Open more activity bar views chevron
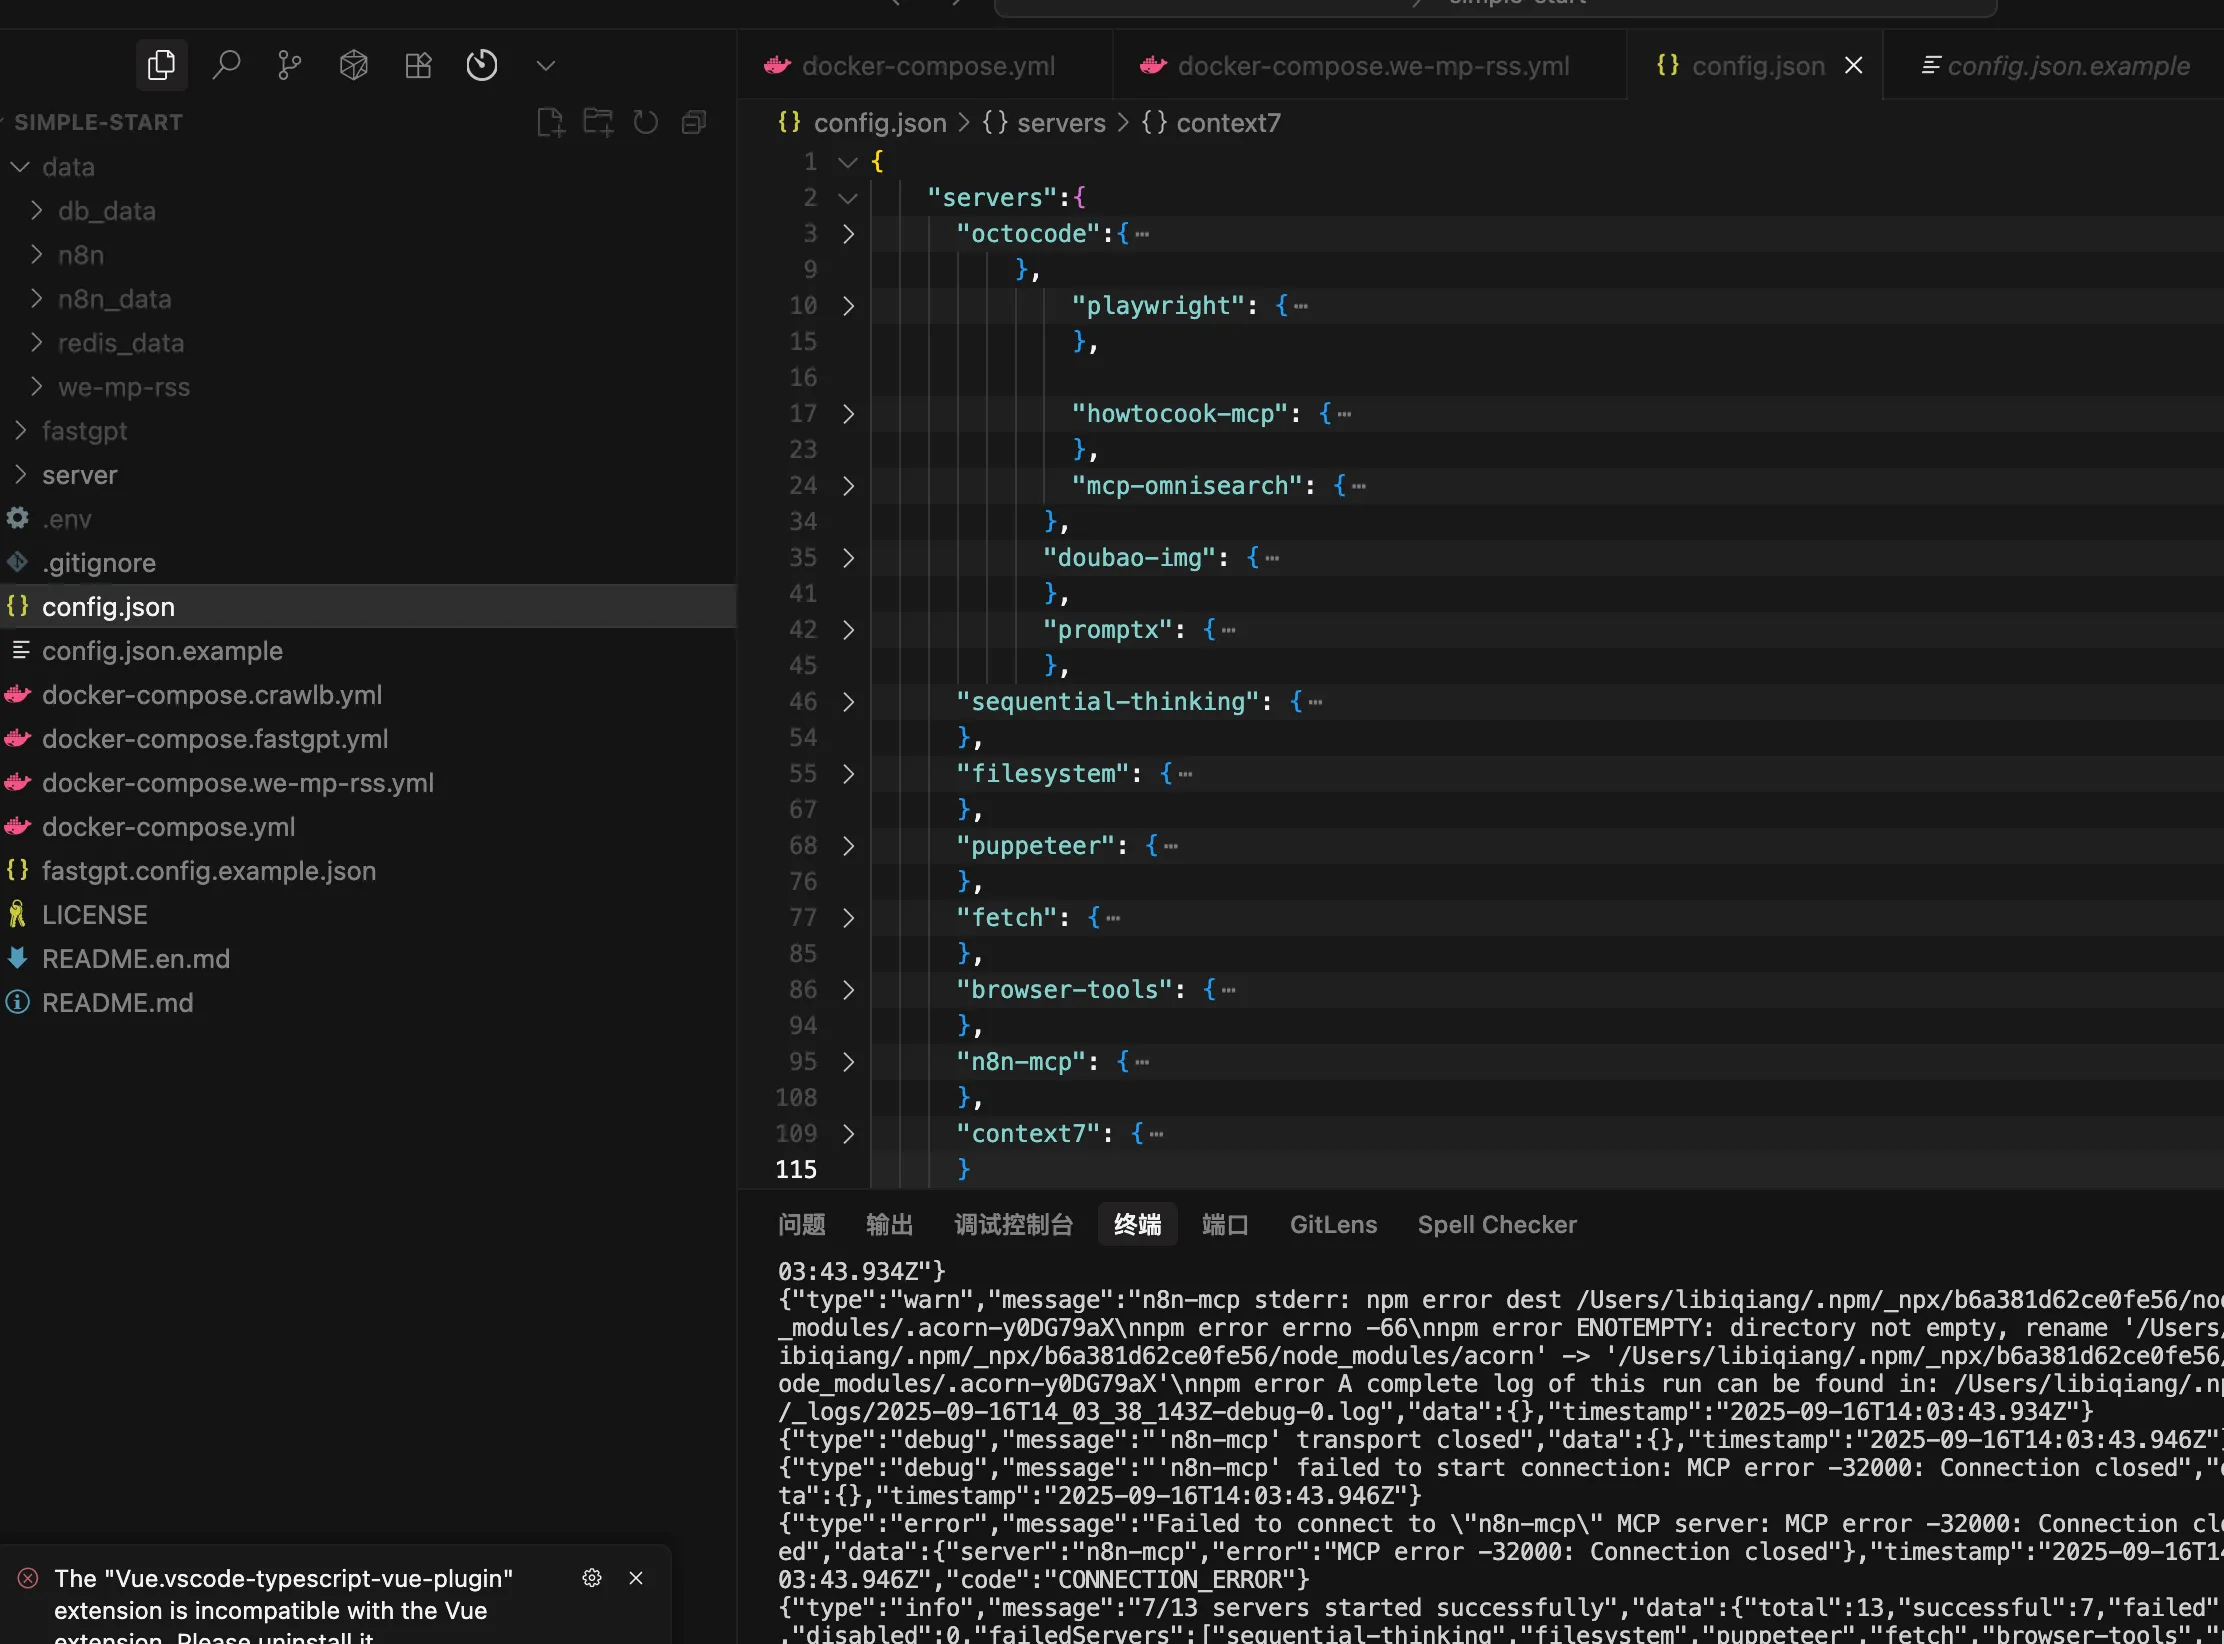Screen dimensions: 2224x1644 [x=545, y=66]
